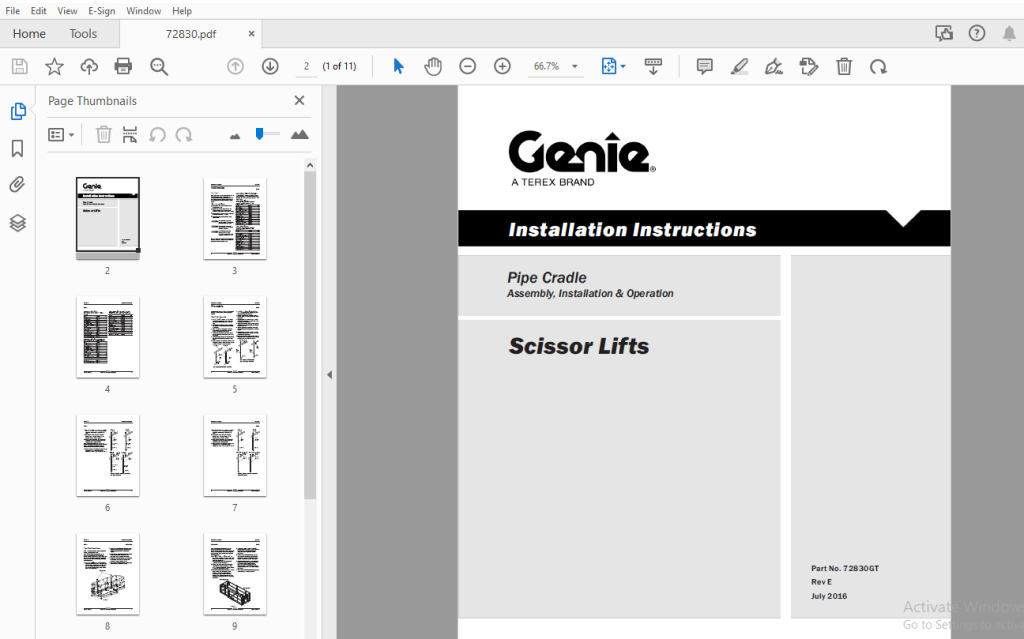The image size is (1024, 639).
Task: Open the Comment tool
Action: [704, 66]
